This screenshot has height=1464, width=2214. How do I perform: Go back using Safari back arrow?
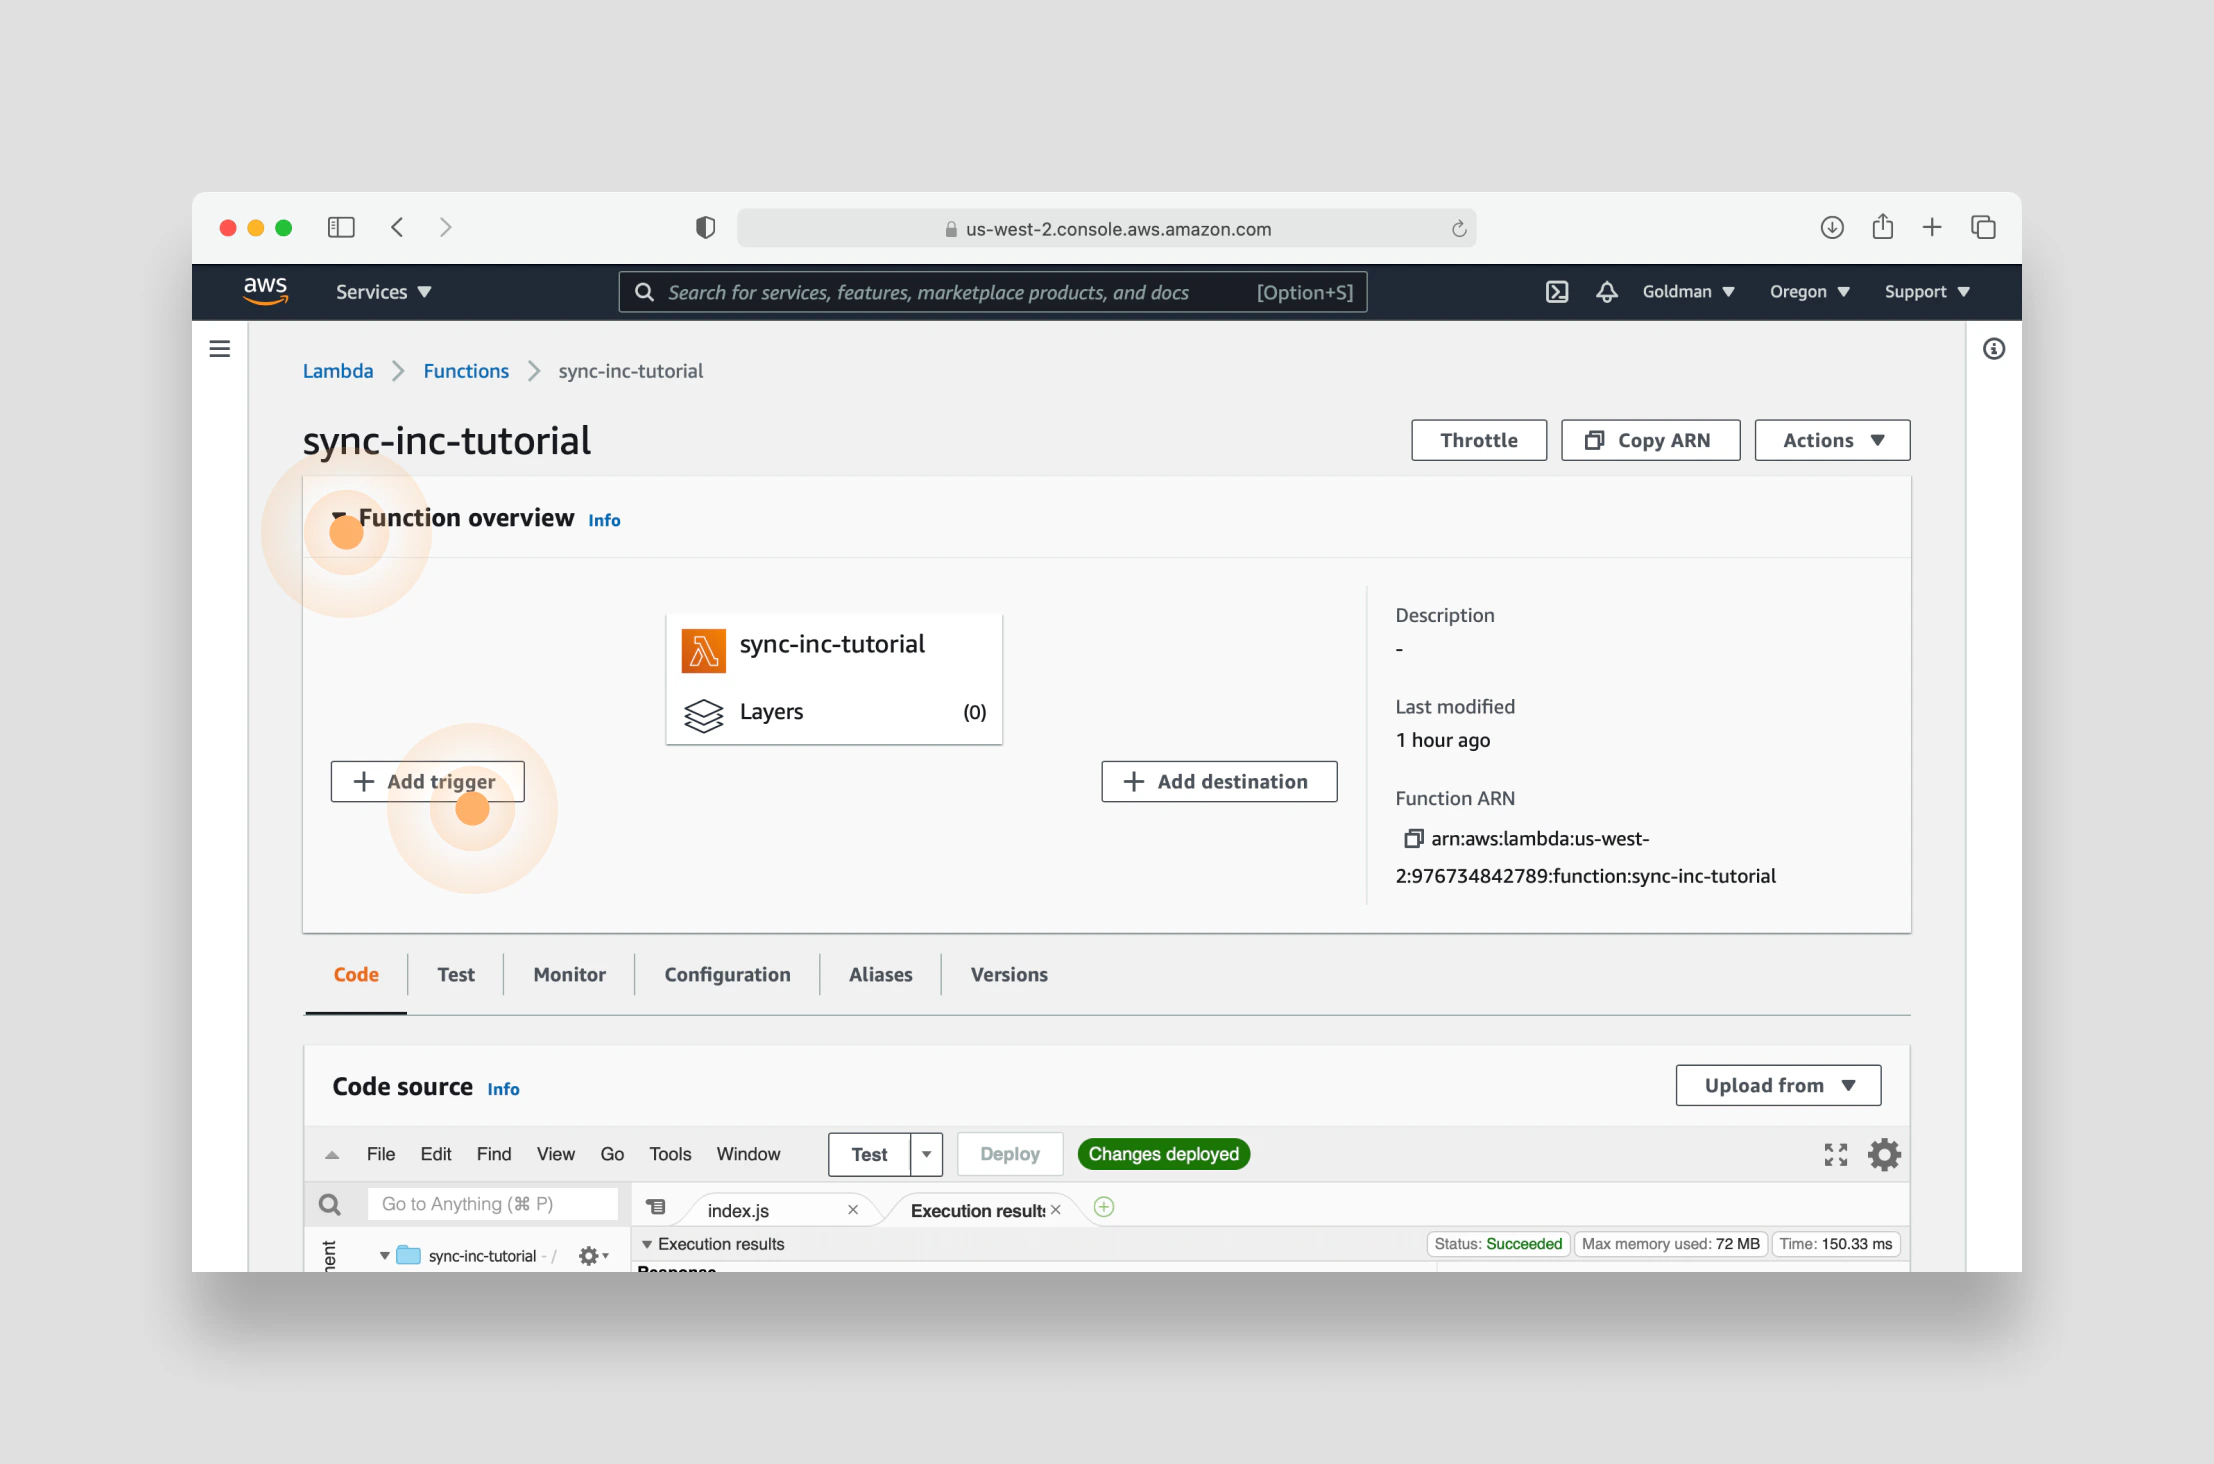(397, 228)
